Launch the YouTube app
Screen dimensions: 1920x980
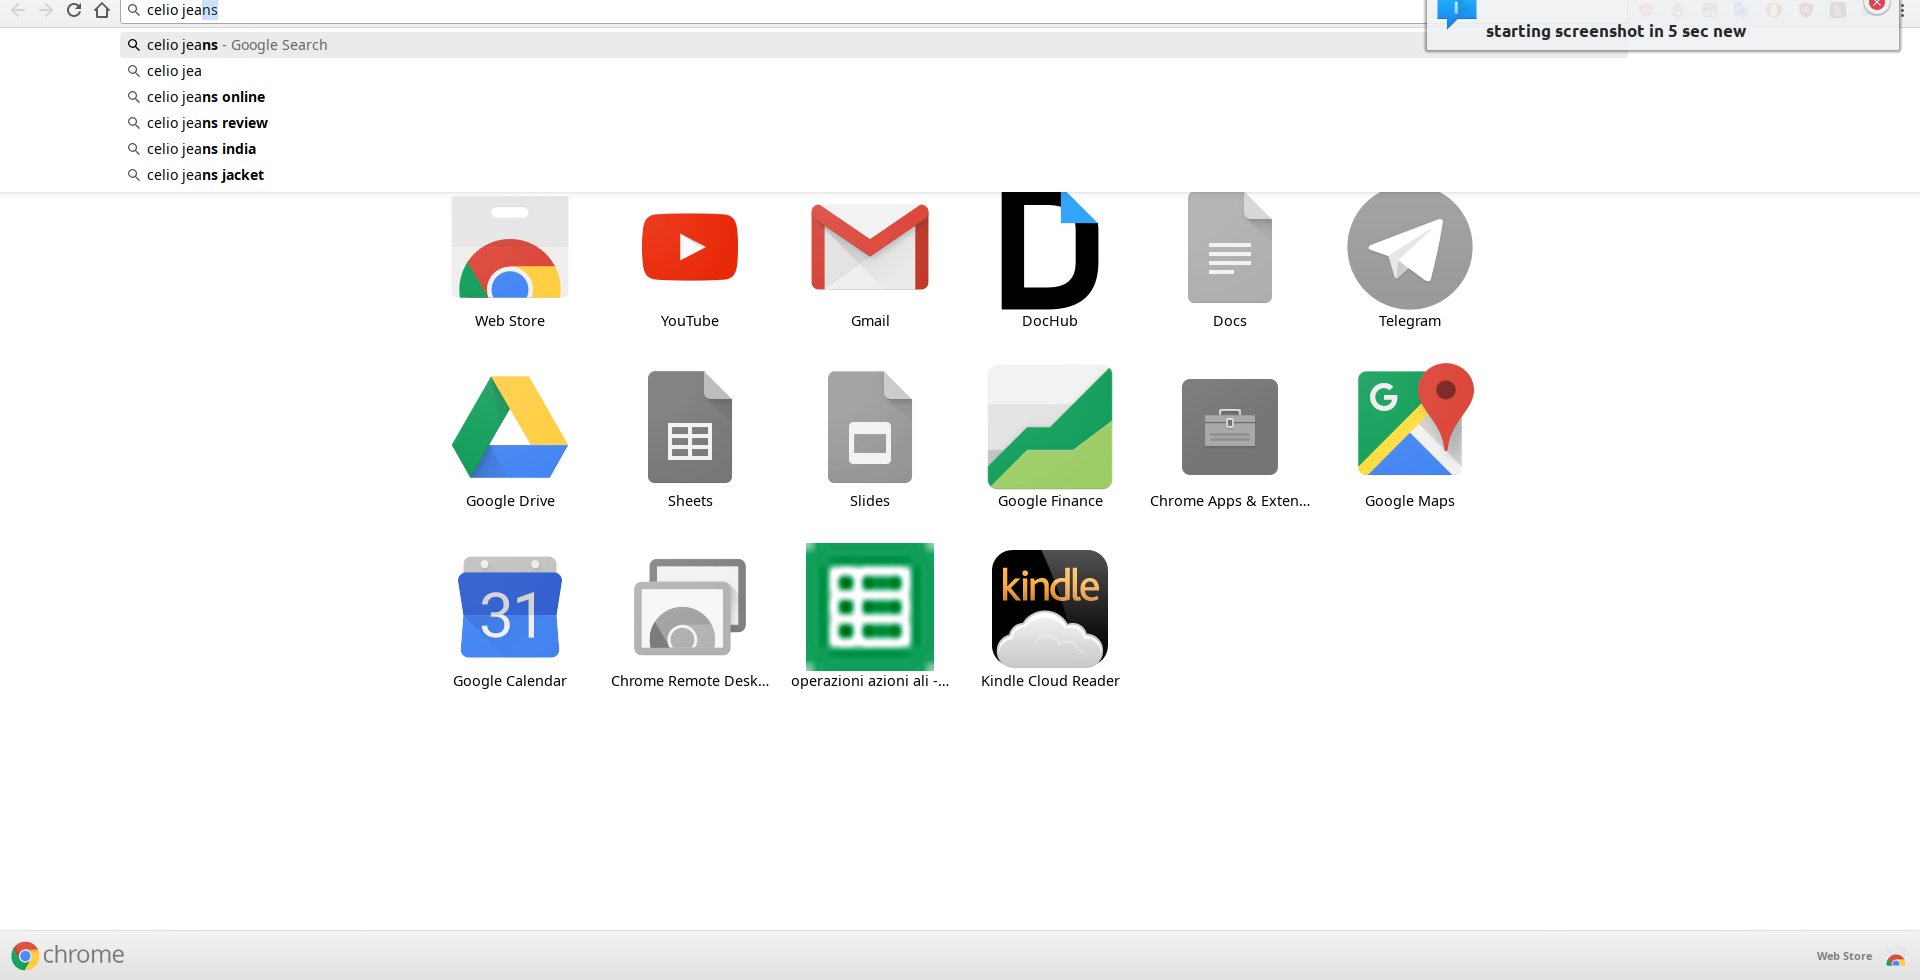(x=690, y=247)
